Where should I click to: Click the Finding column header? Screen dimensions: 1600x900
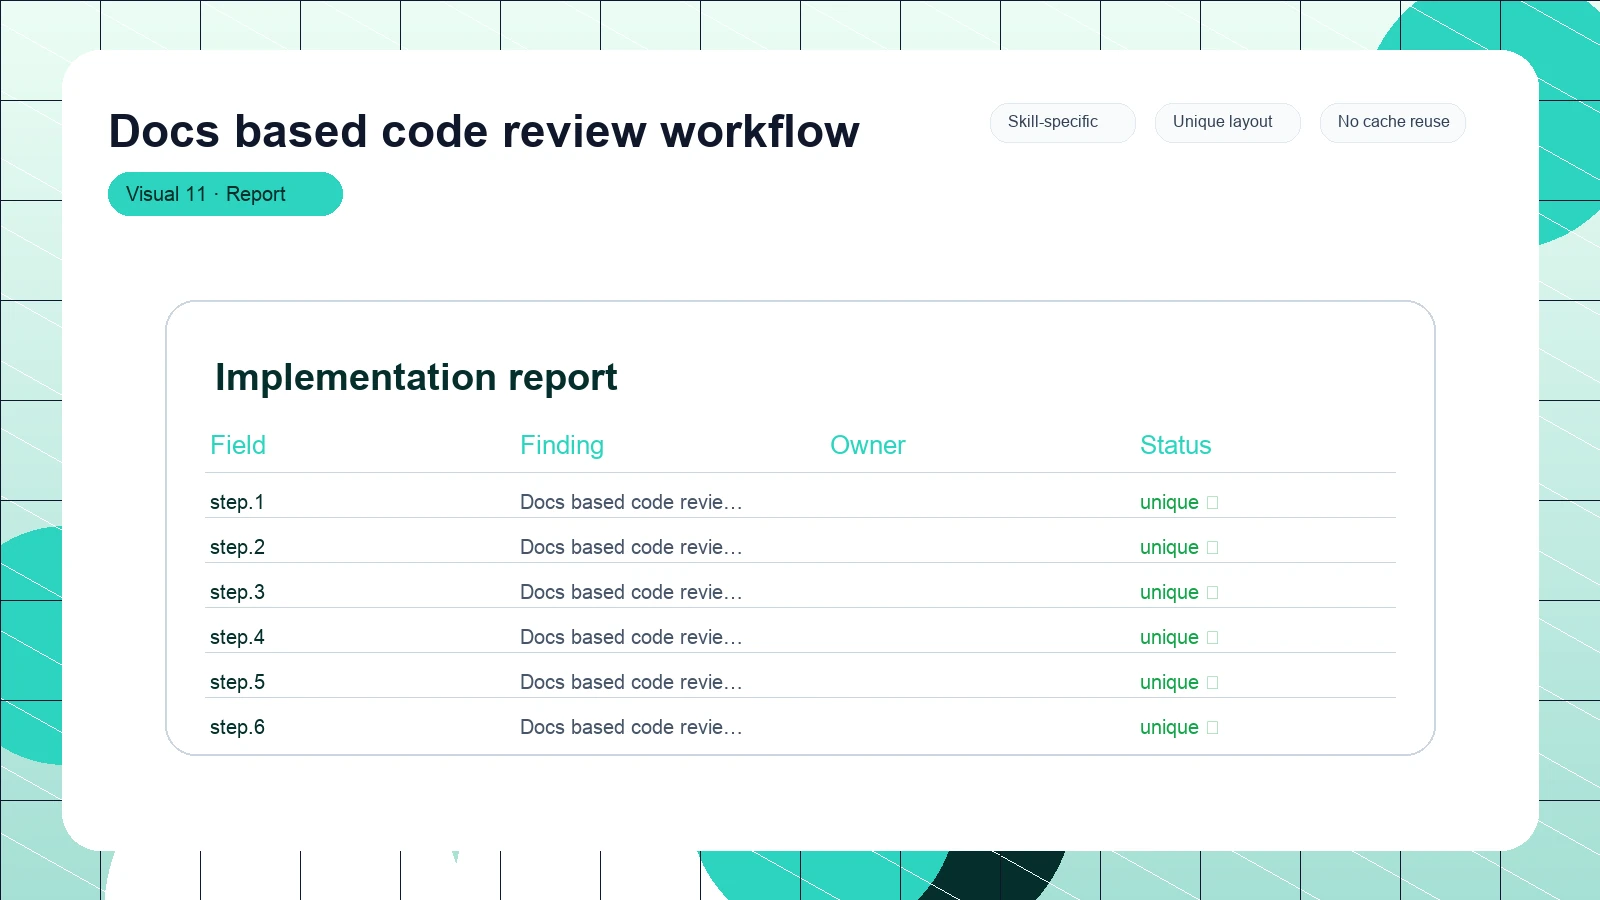click(562, 445)
